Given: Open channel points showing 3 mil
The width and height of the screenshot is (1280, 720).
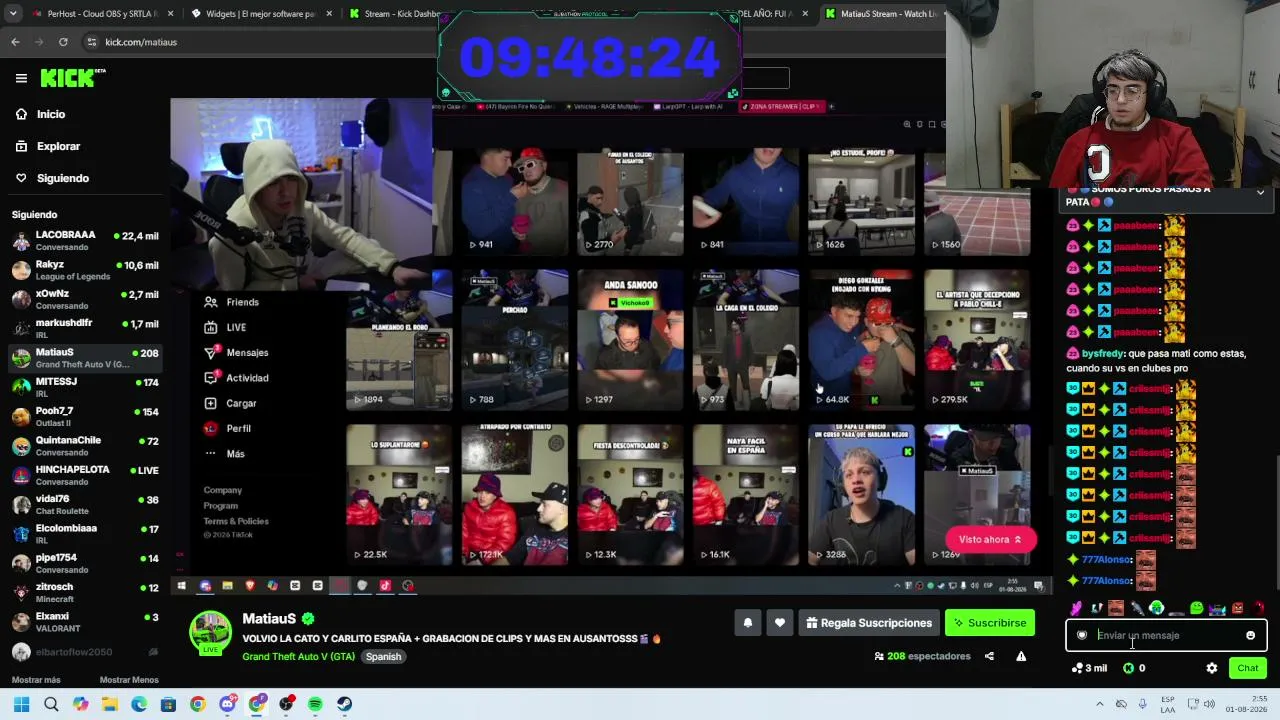Looking at the screenshot, I should pos(1089,668).
